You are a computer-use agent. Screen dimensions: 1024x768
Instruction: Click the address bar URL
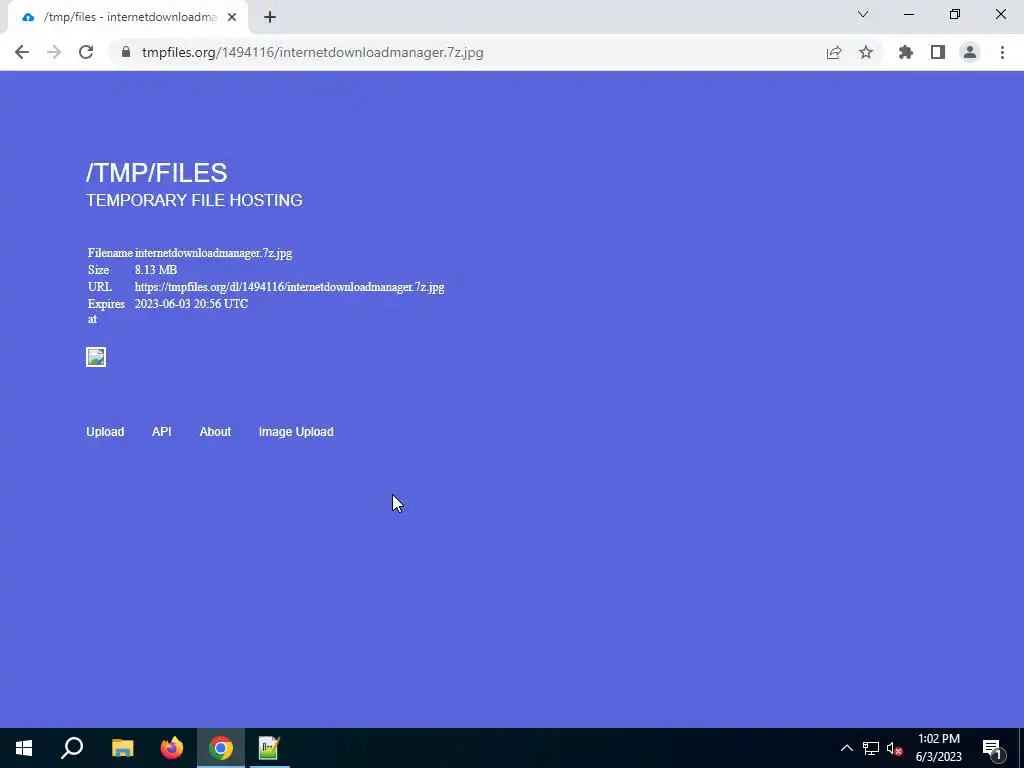[312, 52]
